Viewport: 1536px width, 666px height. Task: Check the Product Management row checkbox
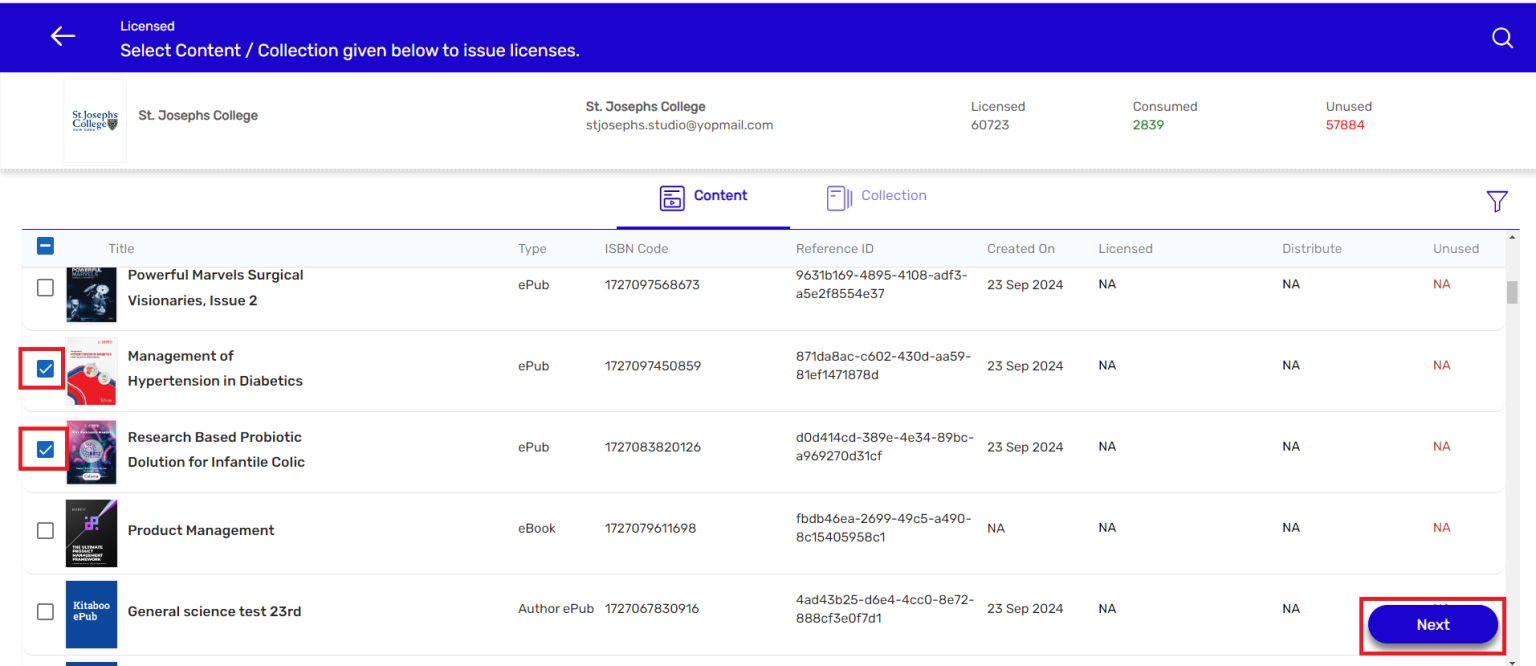point(45,531)
